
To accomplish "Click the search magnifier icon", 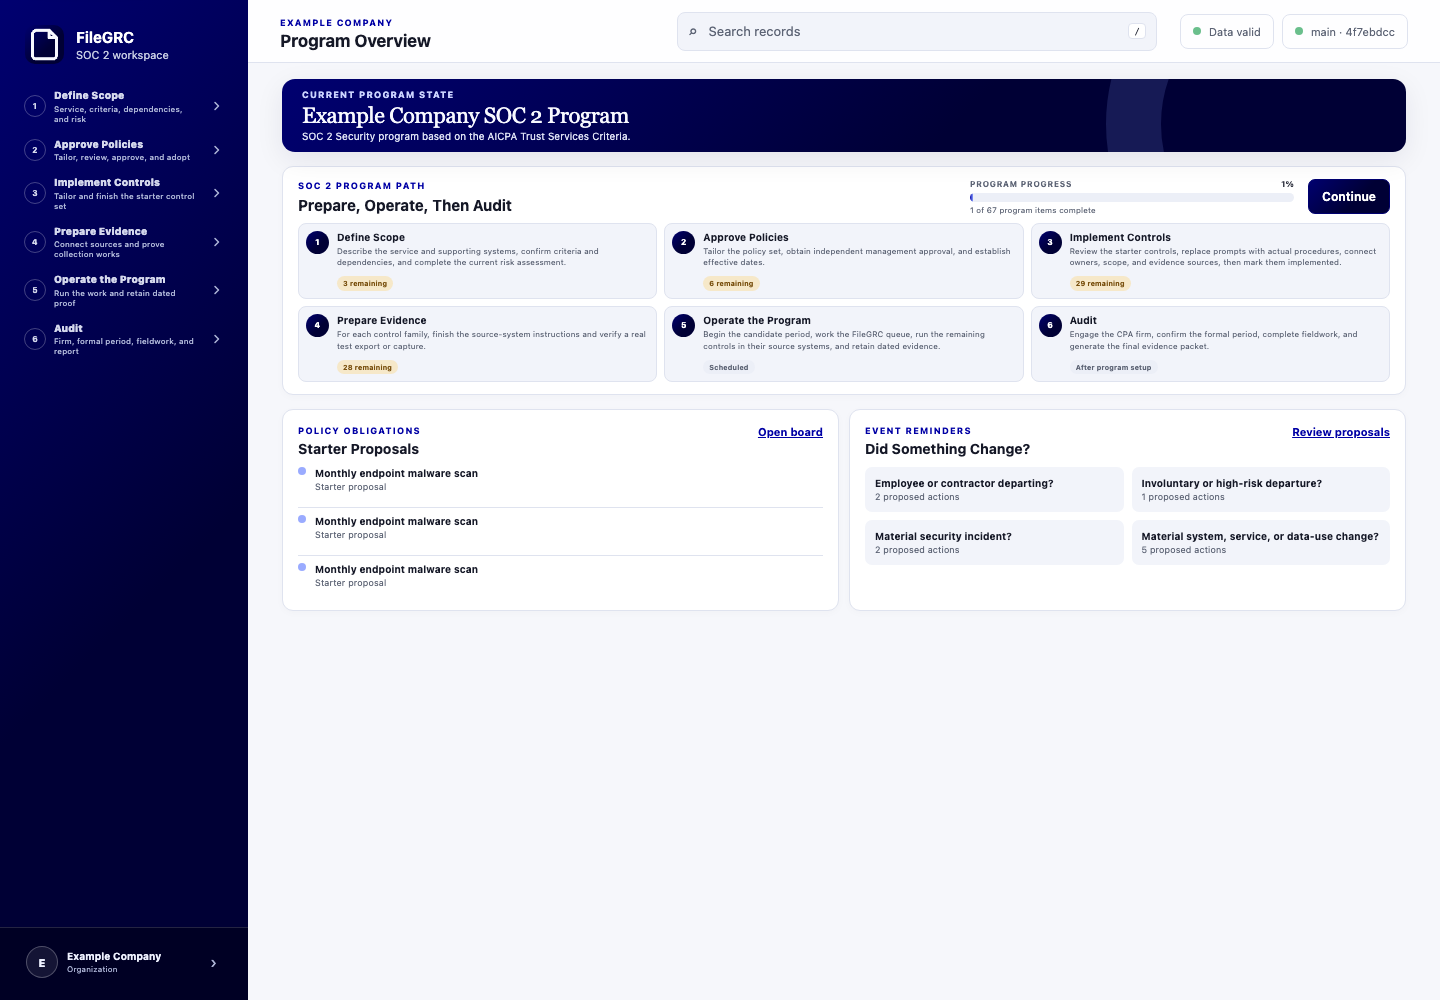I will (693, 32).
